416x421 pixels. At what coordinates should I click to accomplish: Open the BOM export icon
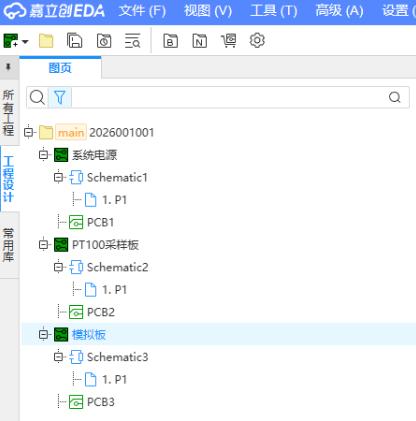(170, 41)
